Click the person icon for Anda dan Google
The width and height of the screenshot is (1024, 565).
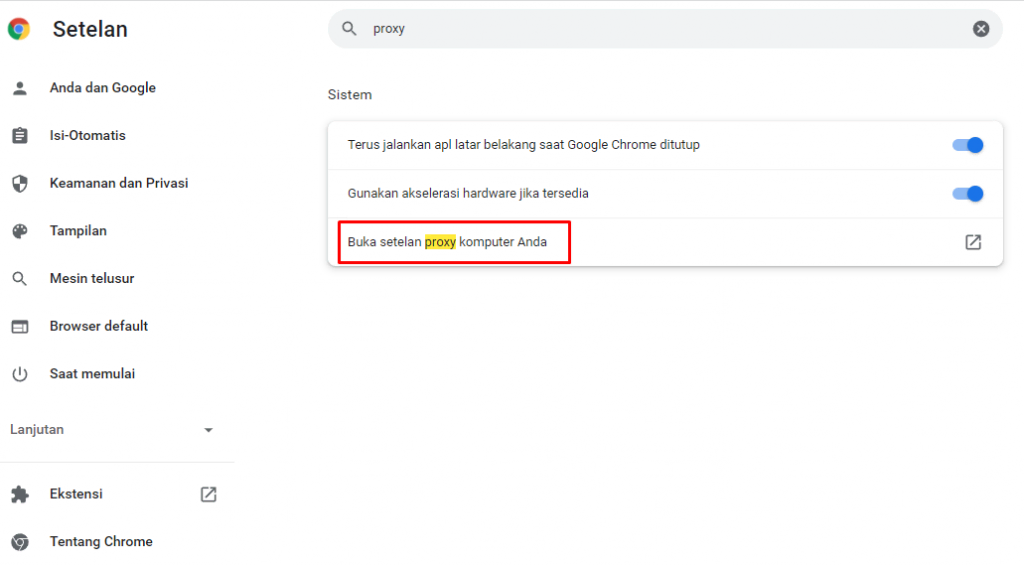pos(19,88)
